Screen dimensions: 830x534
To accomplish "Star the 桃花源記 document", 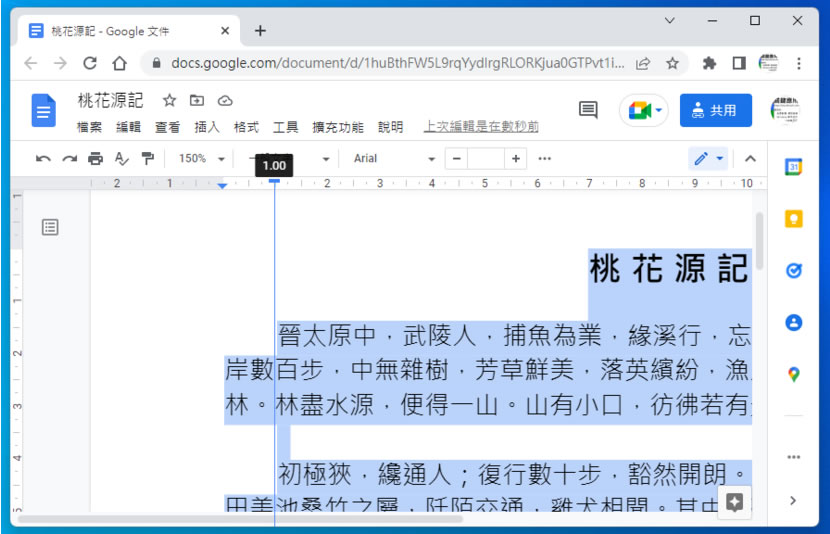I will tap(169, 100).
